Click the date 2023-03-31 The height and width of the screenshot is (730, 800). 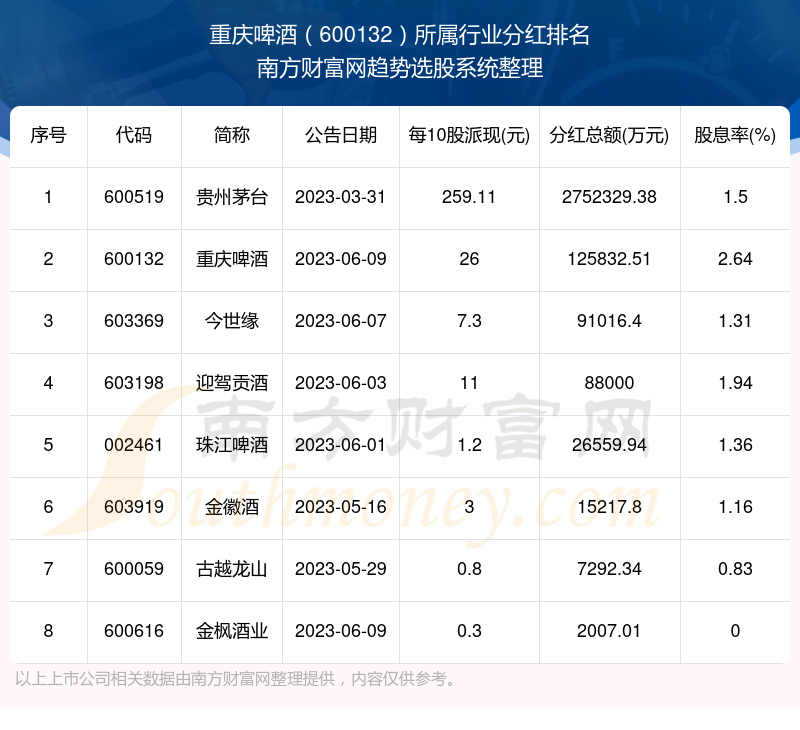pyautogui.click(x=340, y=197)
